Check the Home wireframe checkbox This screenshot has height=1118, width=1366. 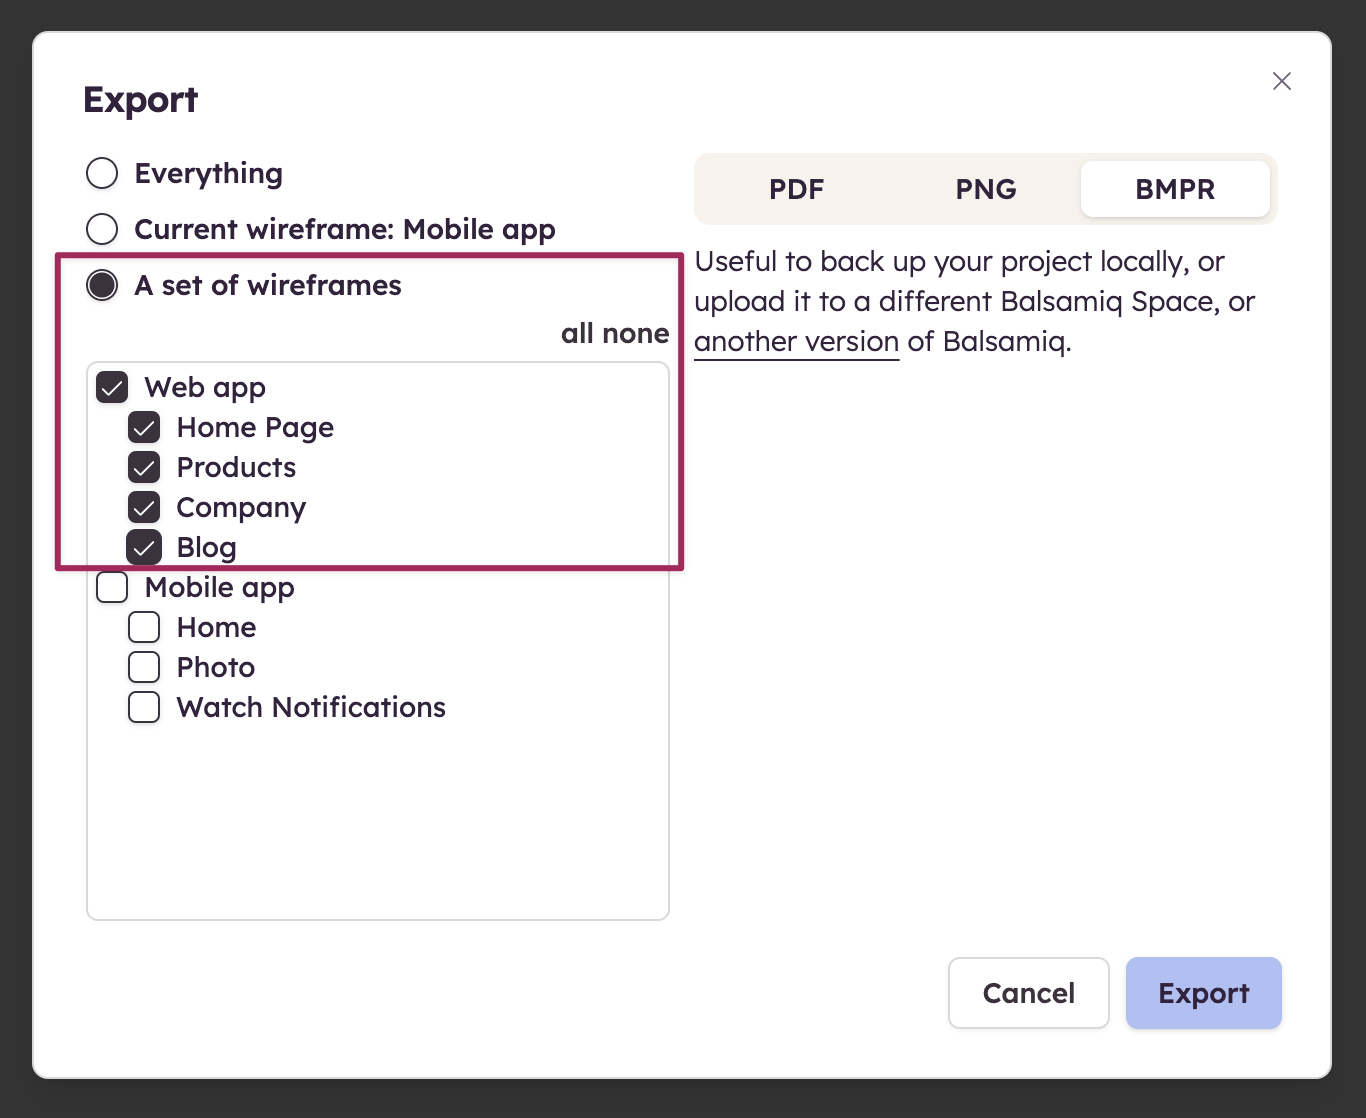(144, 627)
